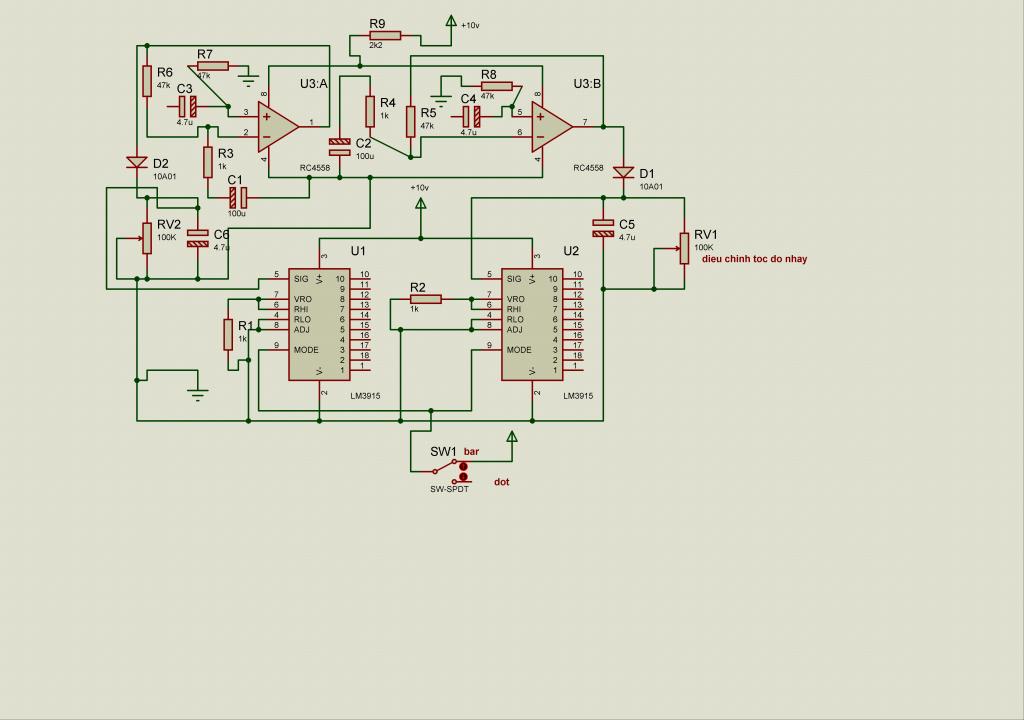The height and width of the screenshot is (720, 1024).
Task: Click the 10A01 value under D2
Action: [165, 176]
